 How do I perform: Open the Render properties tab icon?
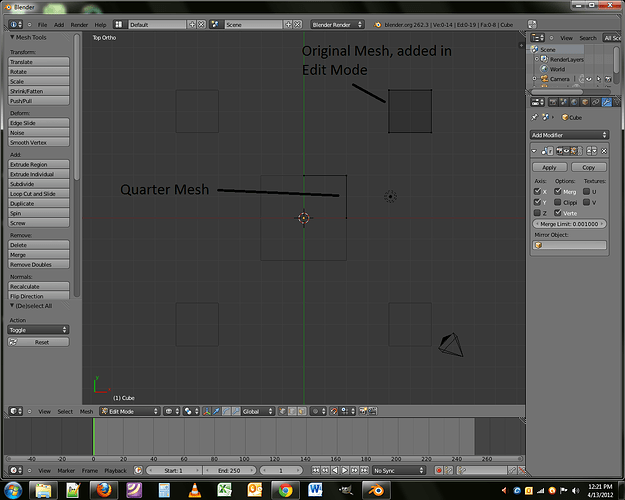(553, 102)
